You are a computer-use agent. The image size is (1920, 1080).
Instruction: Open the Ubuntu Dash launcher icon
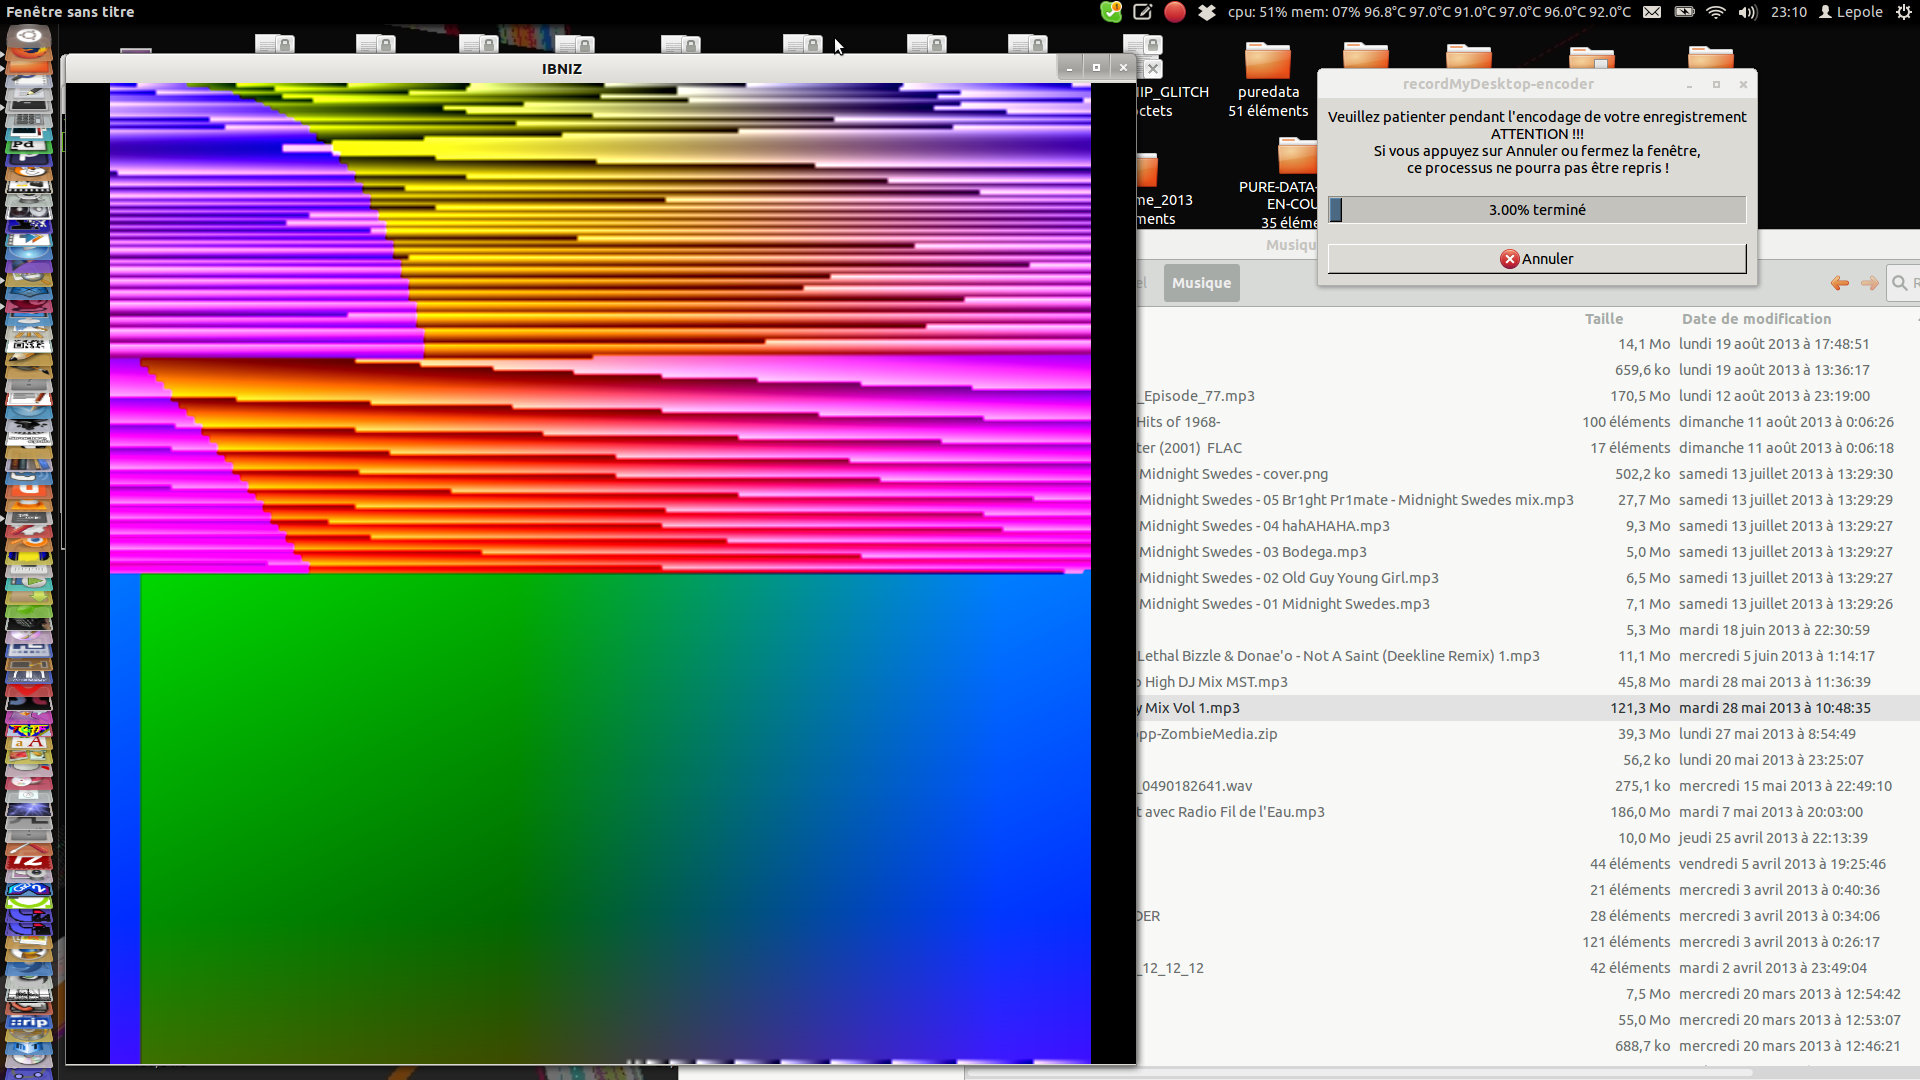pos(28,37)
